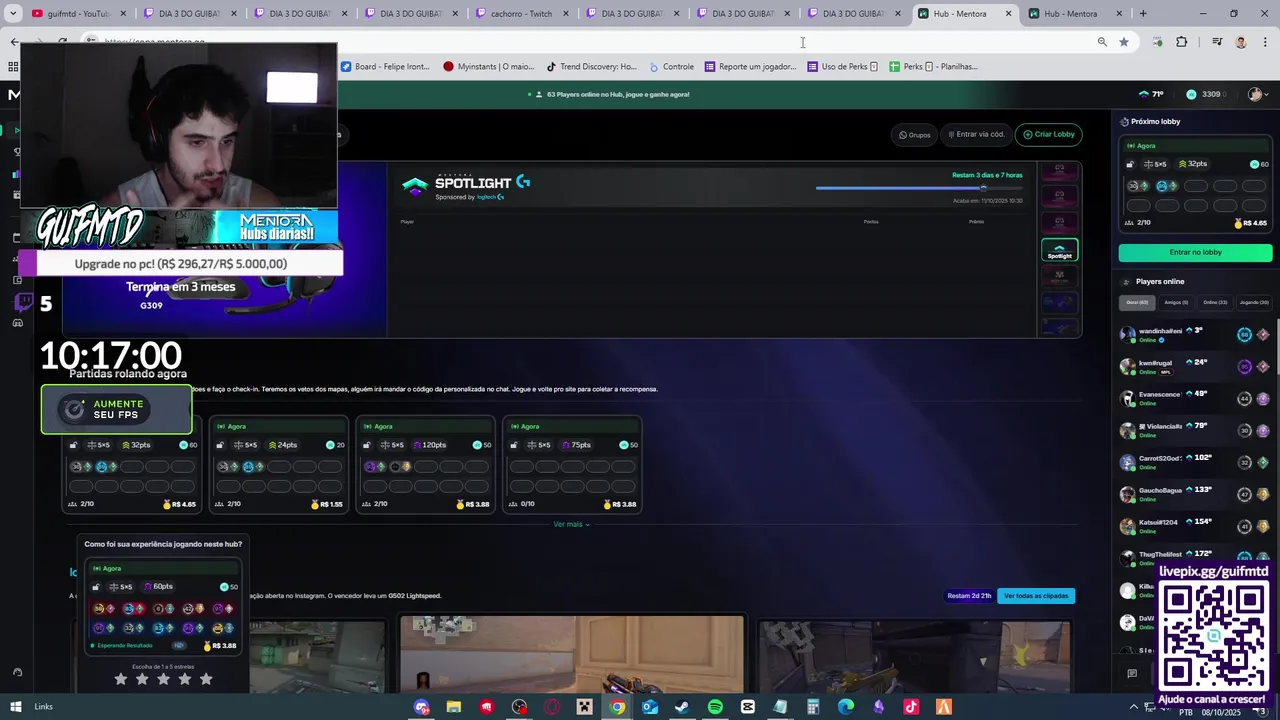1280x720 pixels.
Task: Click Ver todas as clipadas button
Action: tap(1036, 596)
